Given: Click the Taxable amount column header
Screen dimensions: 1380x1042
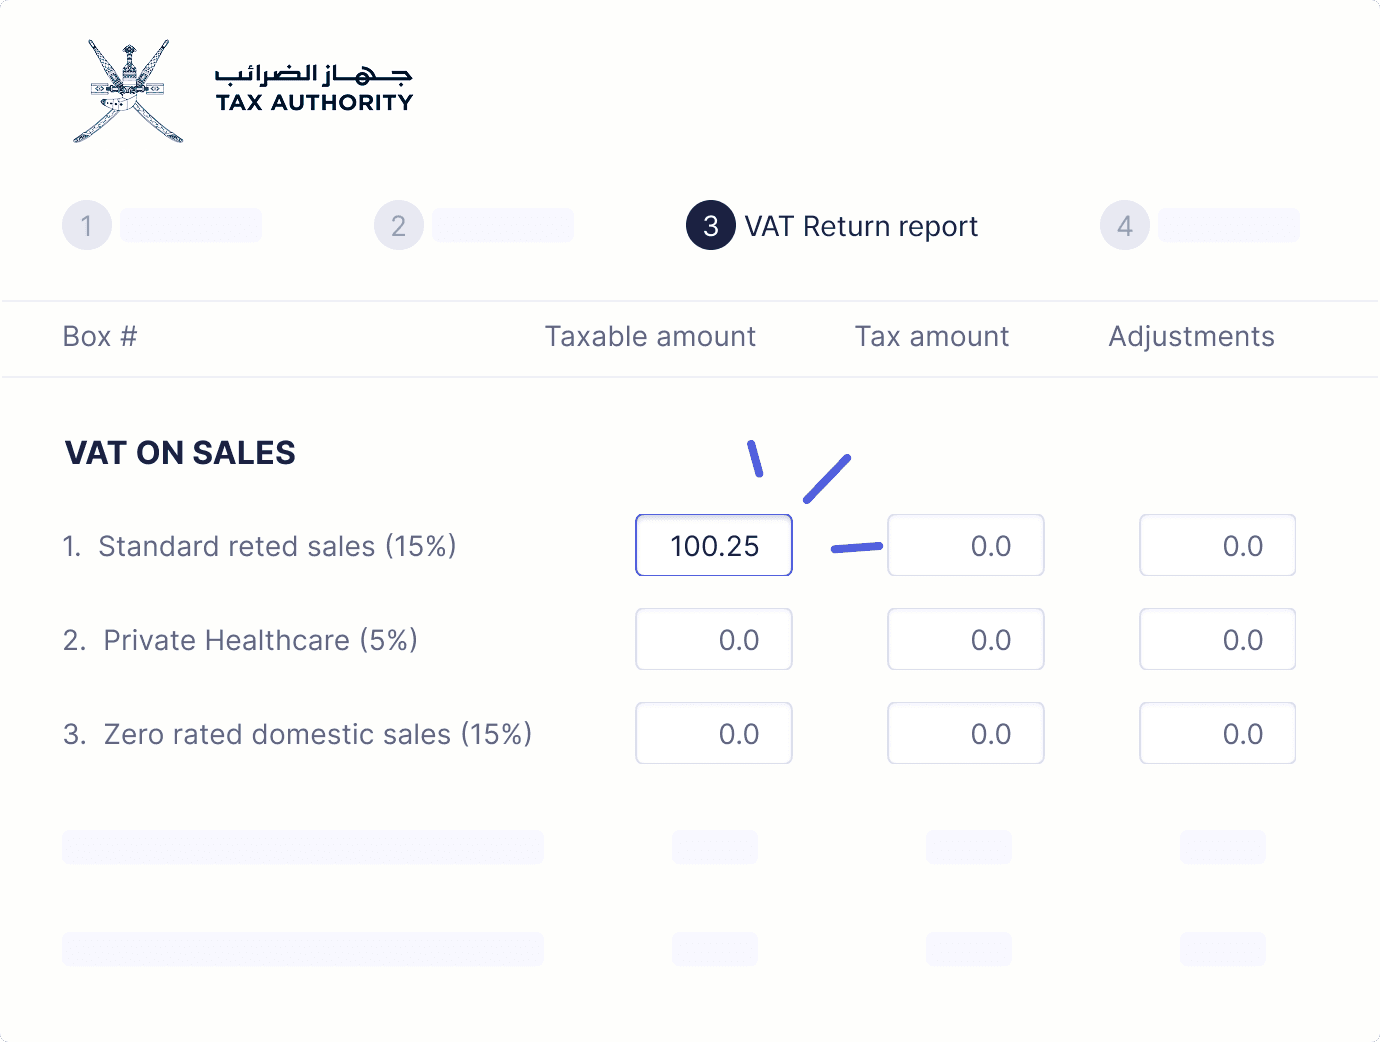Looking at the screenshot, I should point(650,337).
